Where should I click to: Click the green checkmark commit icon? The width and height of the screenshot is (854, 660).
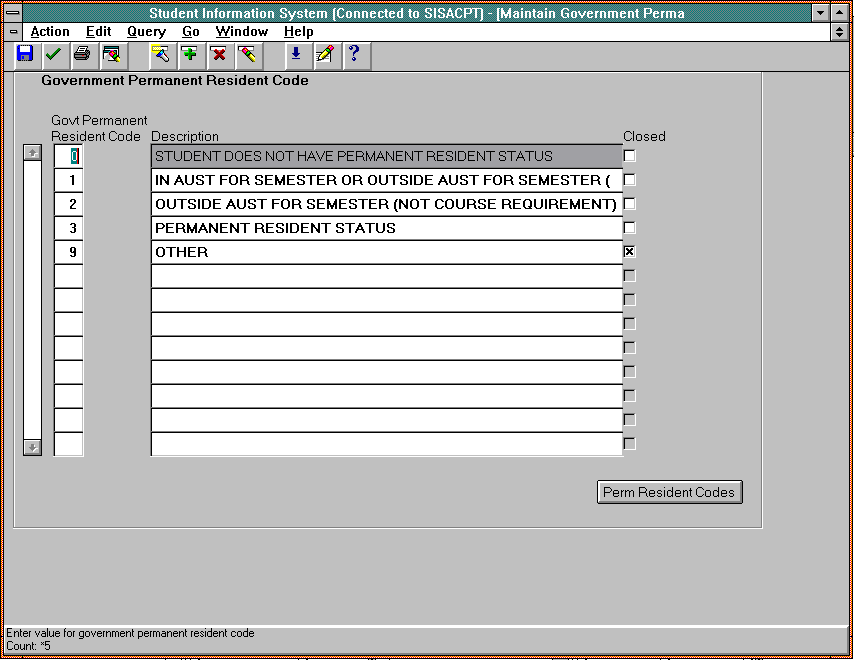click(x=53, y=54)
